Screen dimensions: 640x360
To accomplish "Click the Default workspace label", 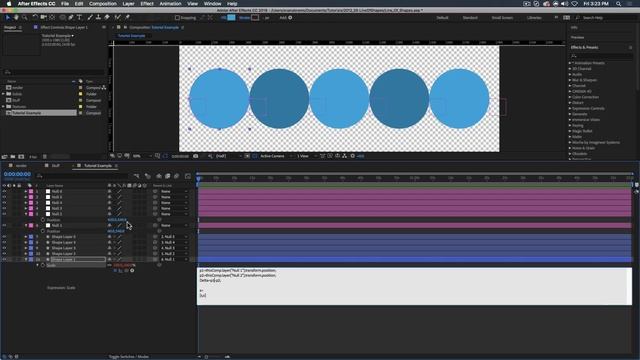I will click(442, 18).
